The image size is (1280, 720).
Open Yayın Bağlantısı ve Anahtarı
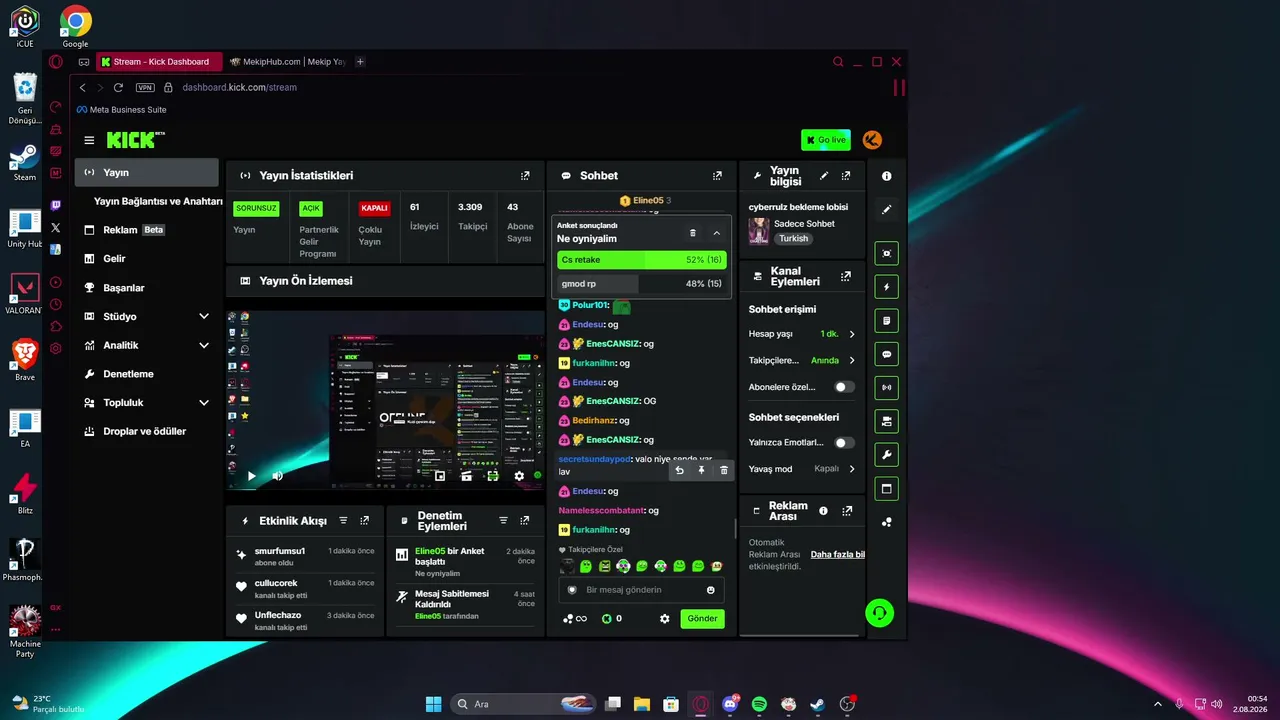[158, 201]
